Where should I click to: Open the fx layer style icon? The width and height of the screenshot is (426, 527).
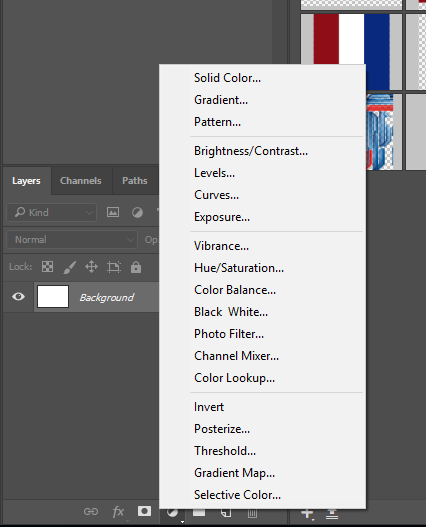pos(118,512)
